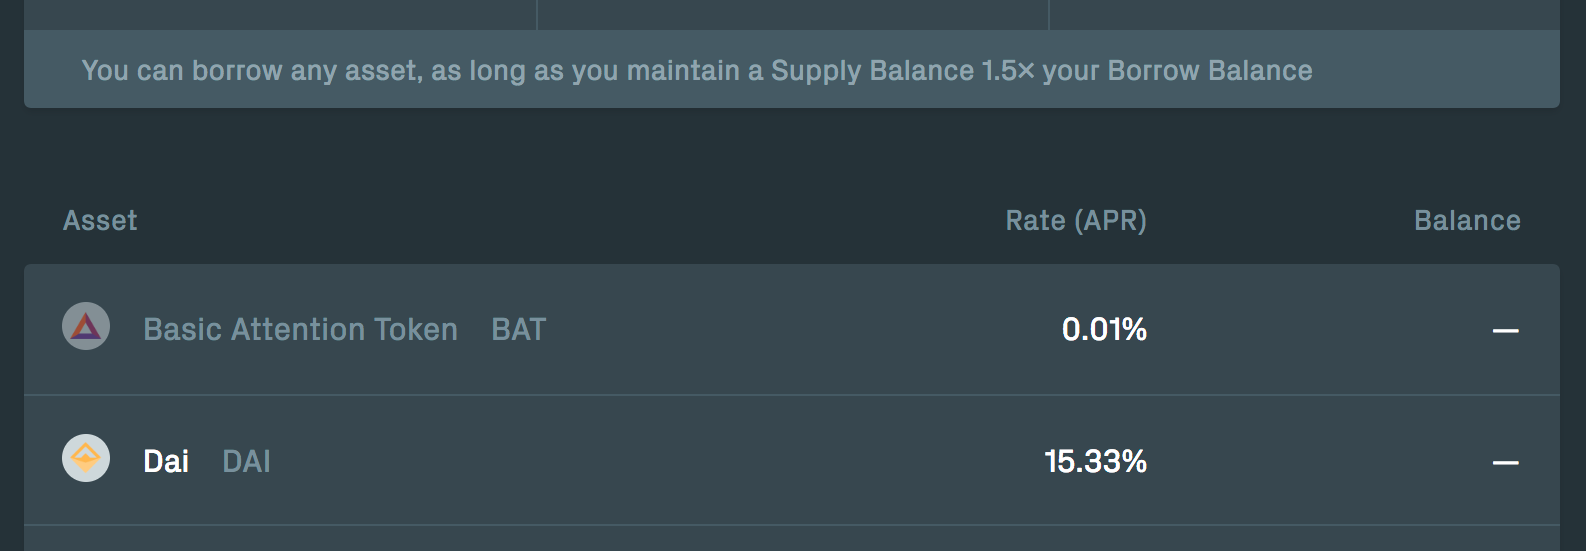Click 'Borrow Balance' text in the banner
The width and height of the screenshot is (1586, 551).
click(x=1210, y=70)
